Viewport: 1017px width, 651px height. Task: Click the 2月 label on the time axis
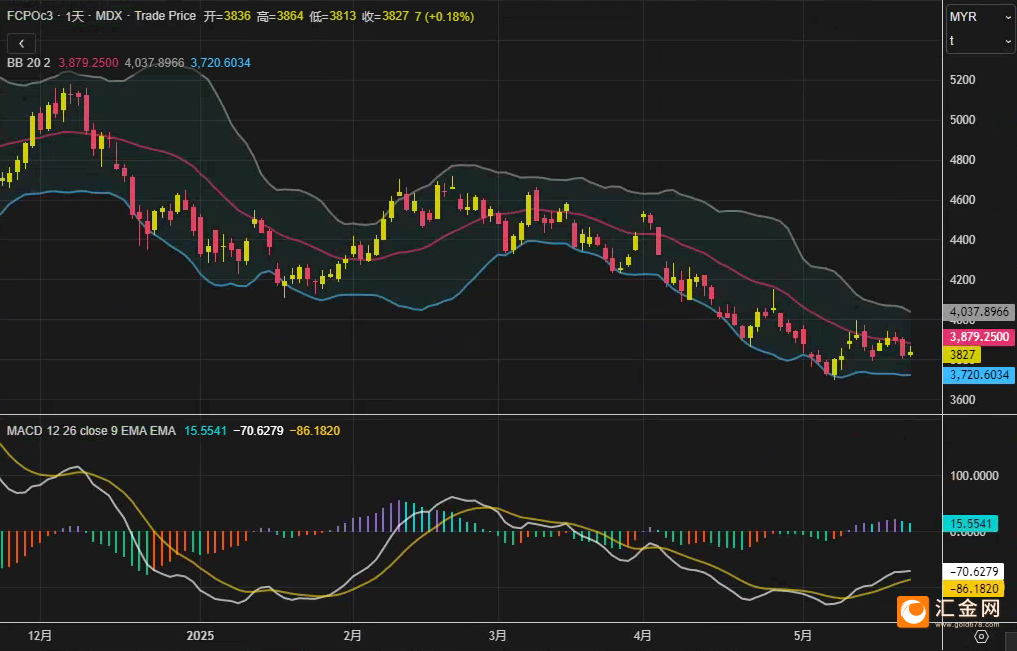tap(352, 636)
